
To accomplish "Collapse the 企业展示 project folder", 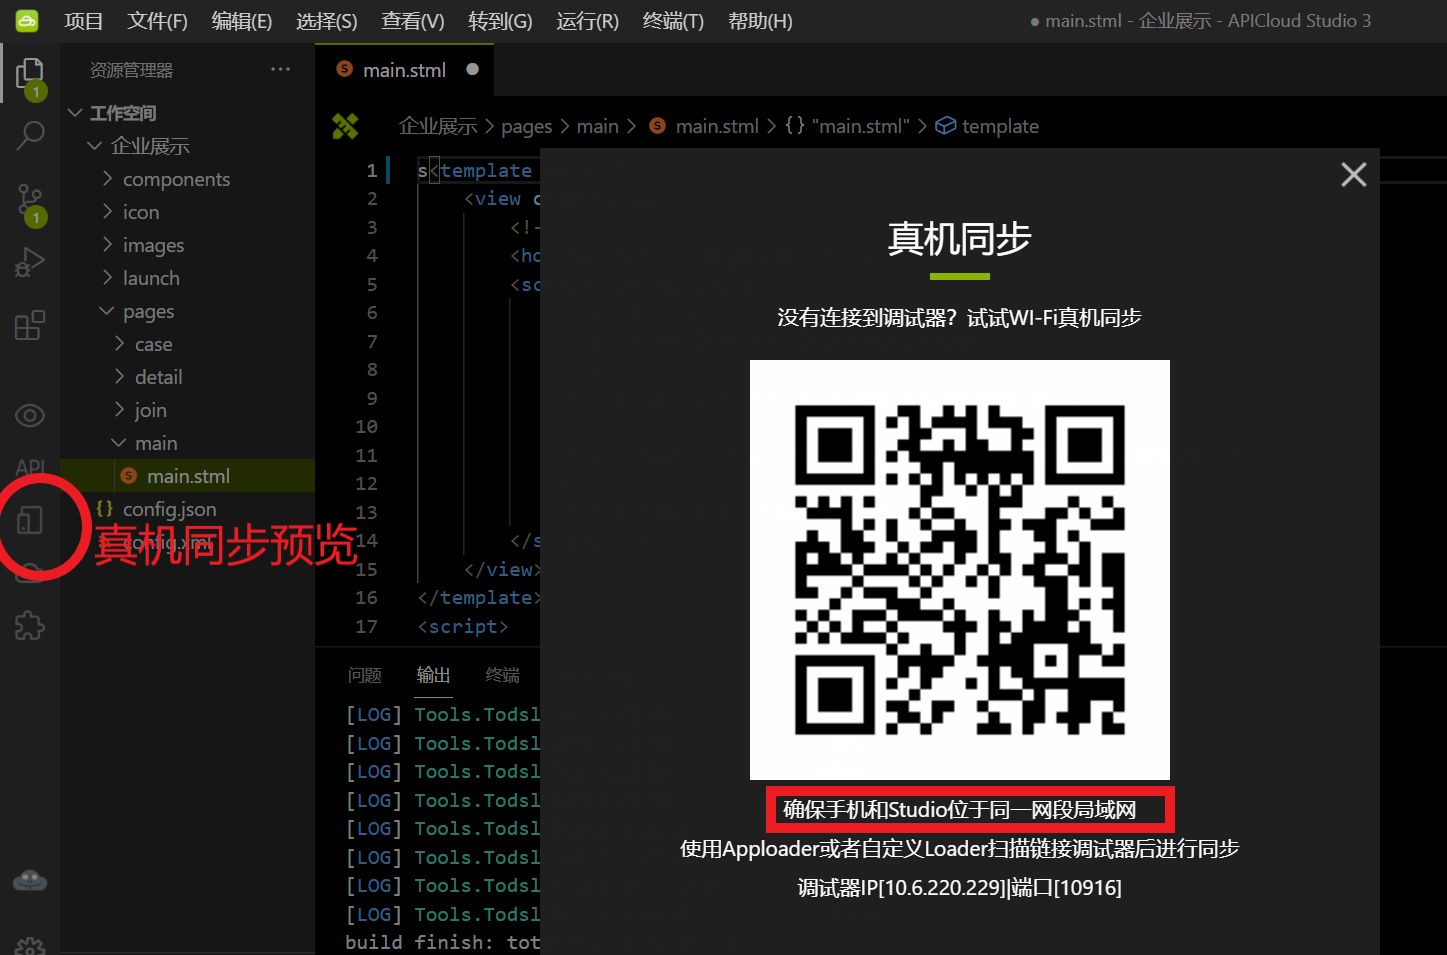I will [x=95, y=146].
